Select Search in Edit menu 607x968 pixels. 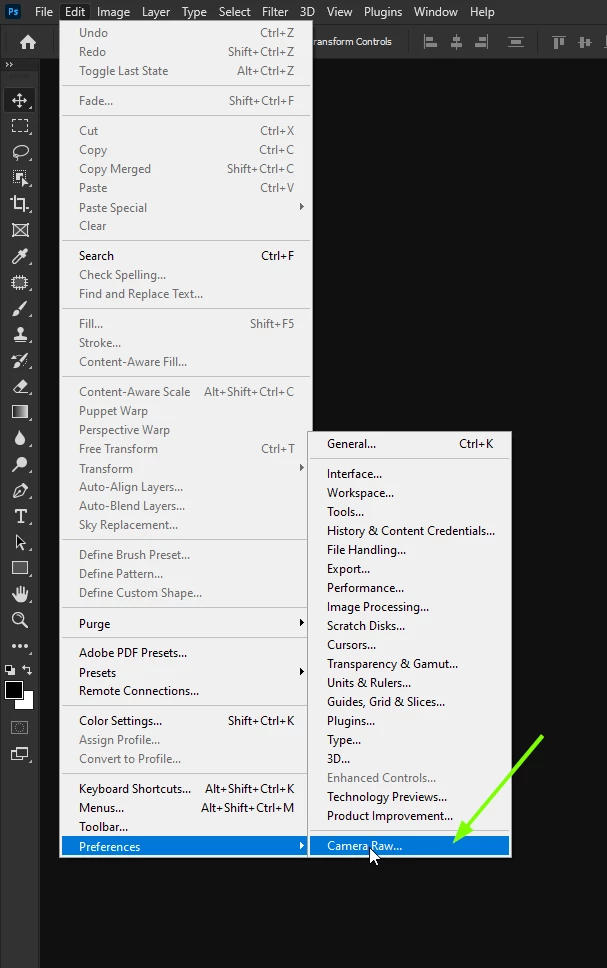(x=185, y=256)
